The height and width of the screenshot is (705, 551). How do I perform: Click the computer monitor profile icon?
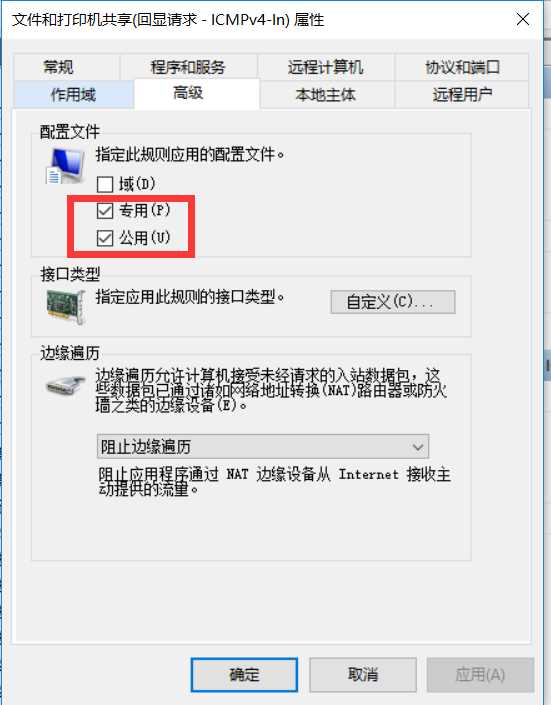tap(66, 165)
